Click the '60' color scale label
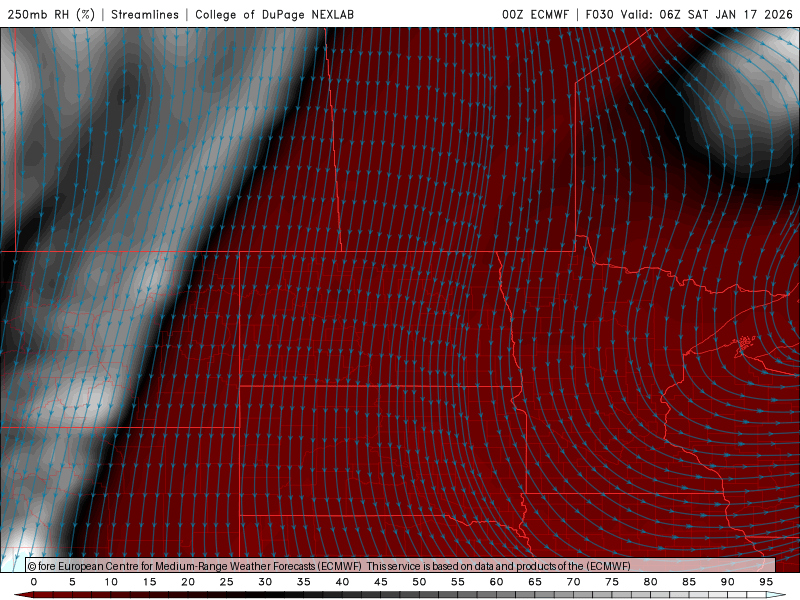 click(x=496, y=582)
